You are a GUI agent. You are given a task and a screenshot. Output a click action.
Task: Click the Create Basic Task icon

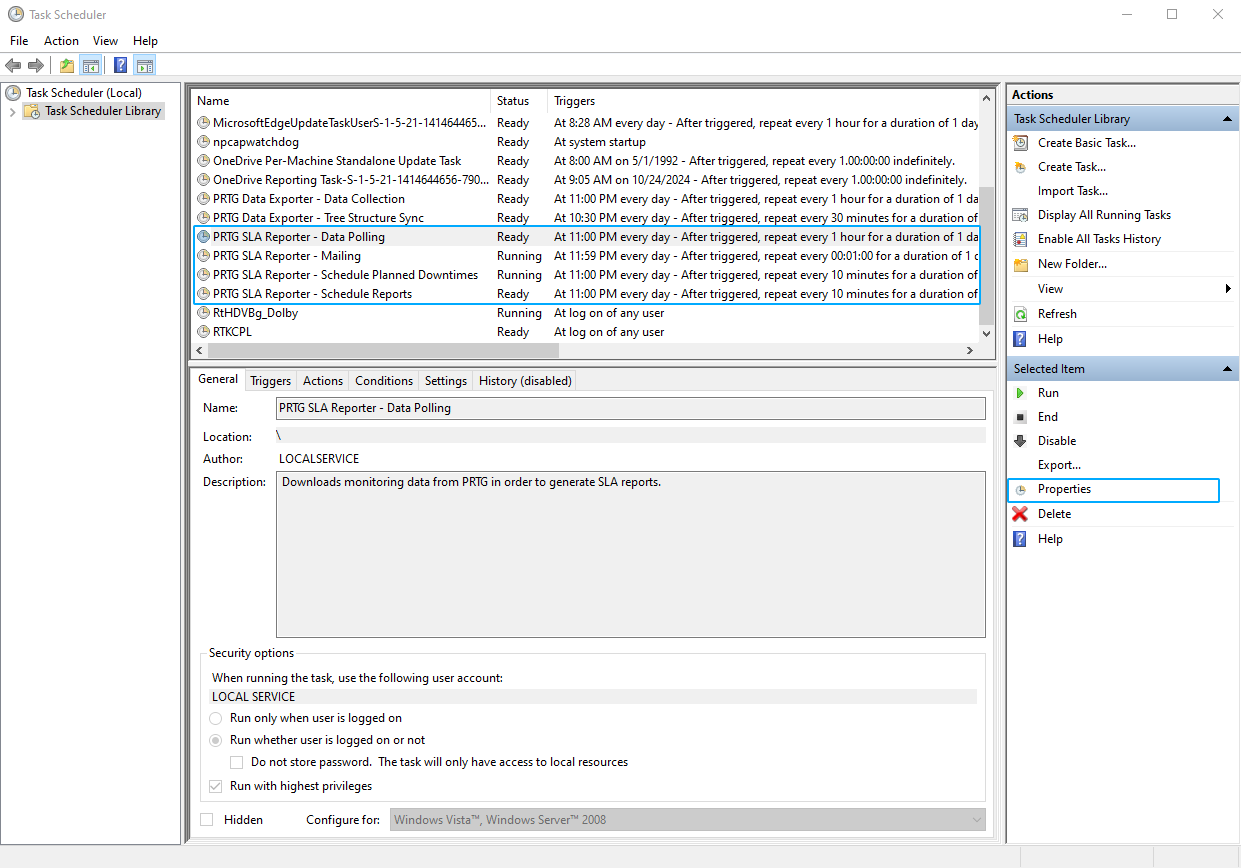[1020, 143]
